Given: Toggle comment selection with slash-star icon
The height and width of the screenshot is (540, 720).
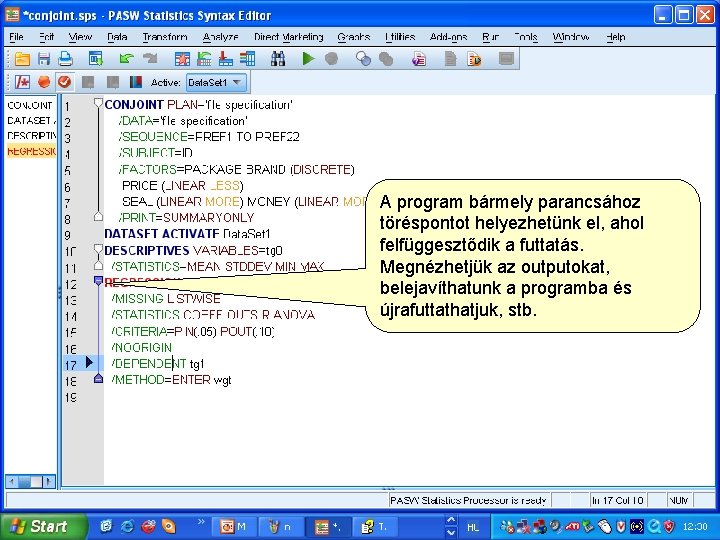Looking at the screenshot, I should (22, 82).
